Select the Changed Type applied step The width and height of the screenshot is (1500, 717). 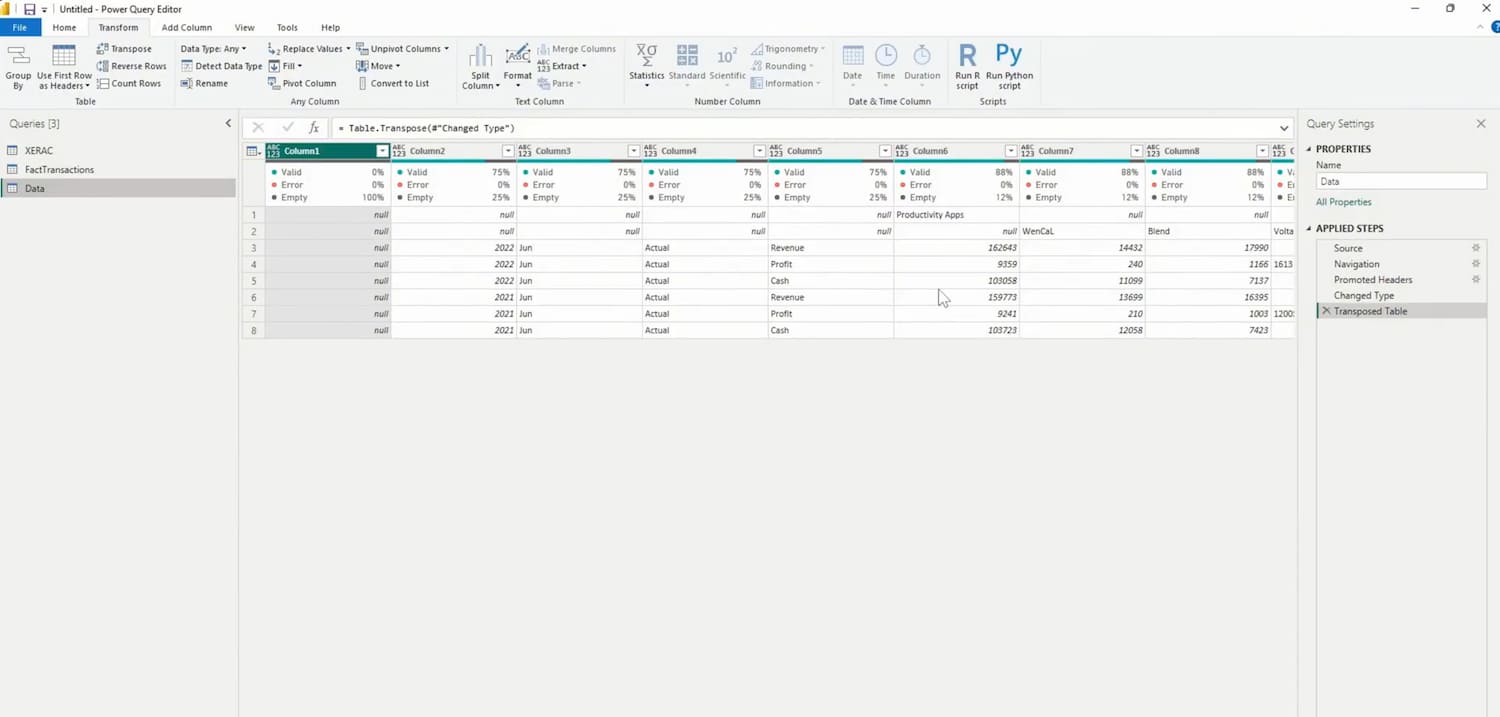[1363, 296]
